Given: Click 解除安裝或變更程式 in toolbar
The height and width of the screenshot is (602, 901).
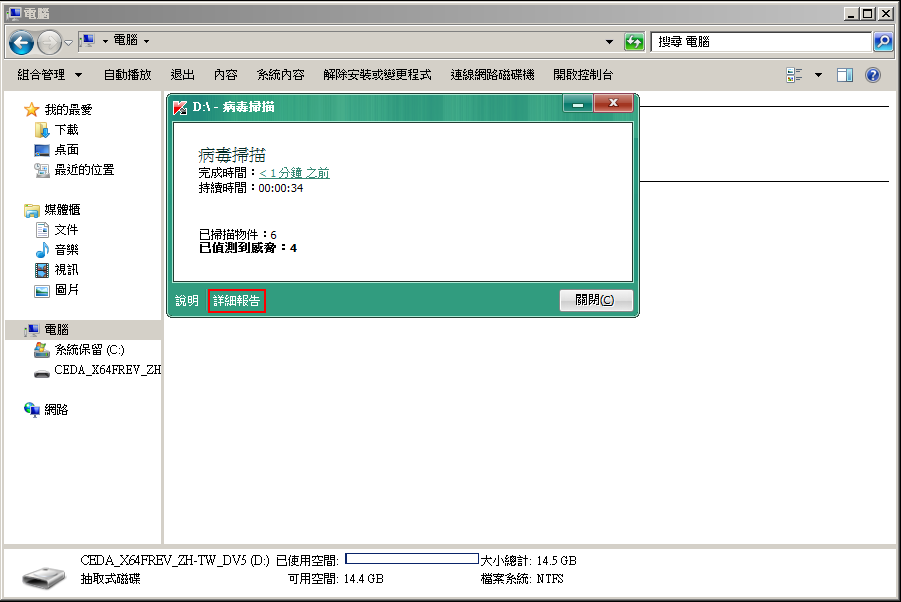Looking at the screenshot, I should click(x=377, y=75).
